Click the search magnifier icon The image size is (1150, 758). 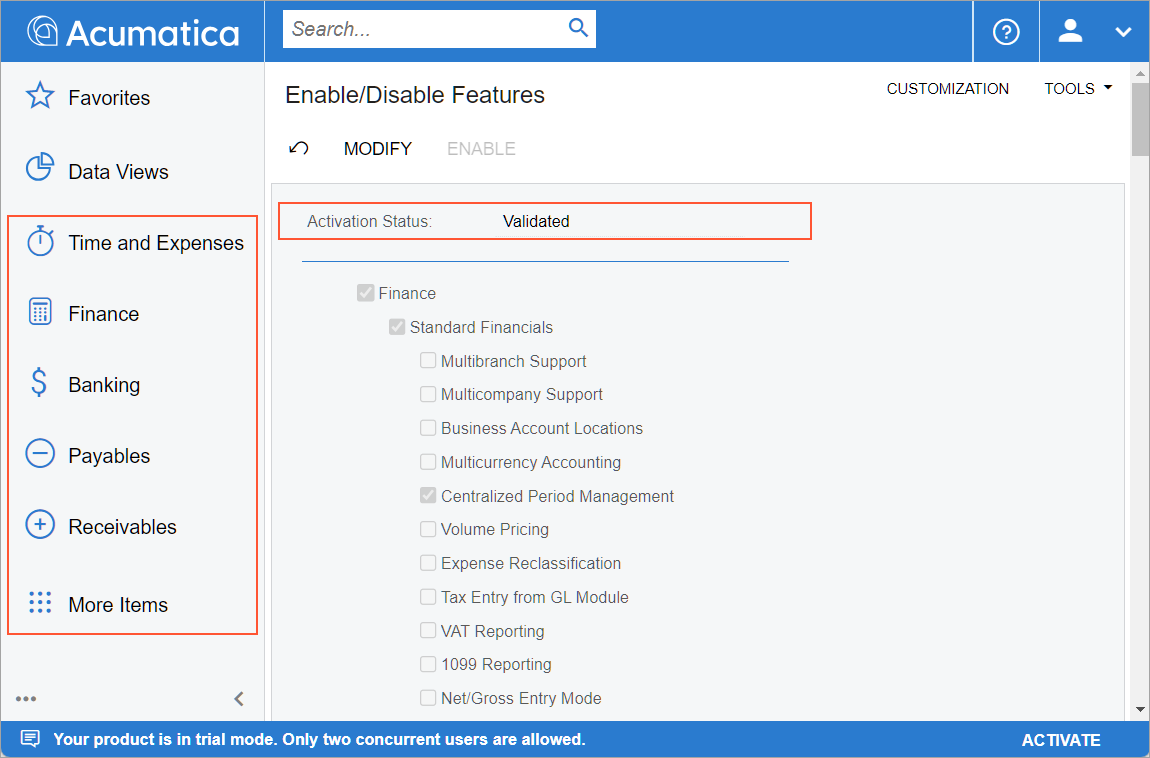578,28
